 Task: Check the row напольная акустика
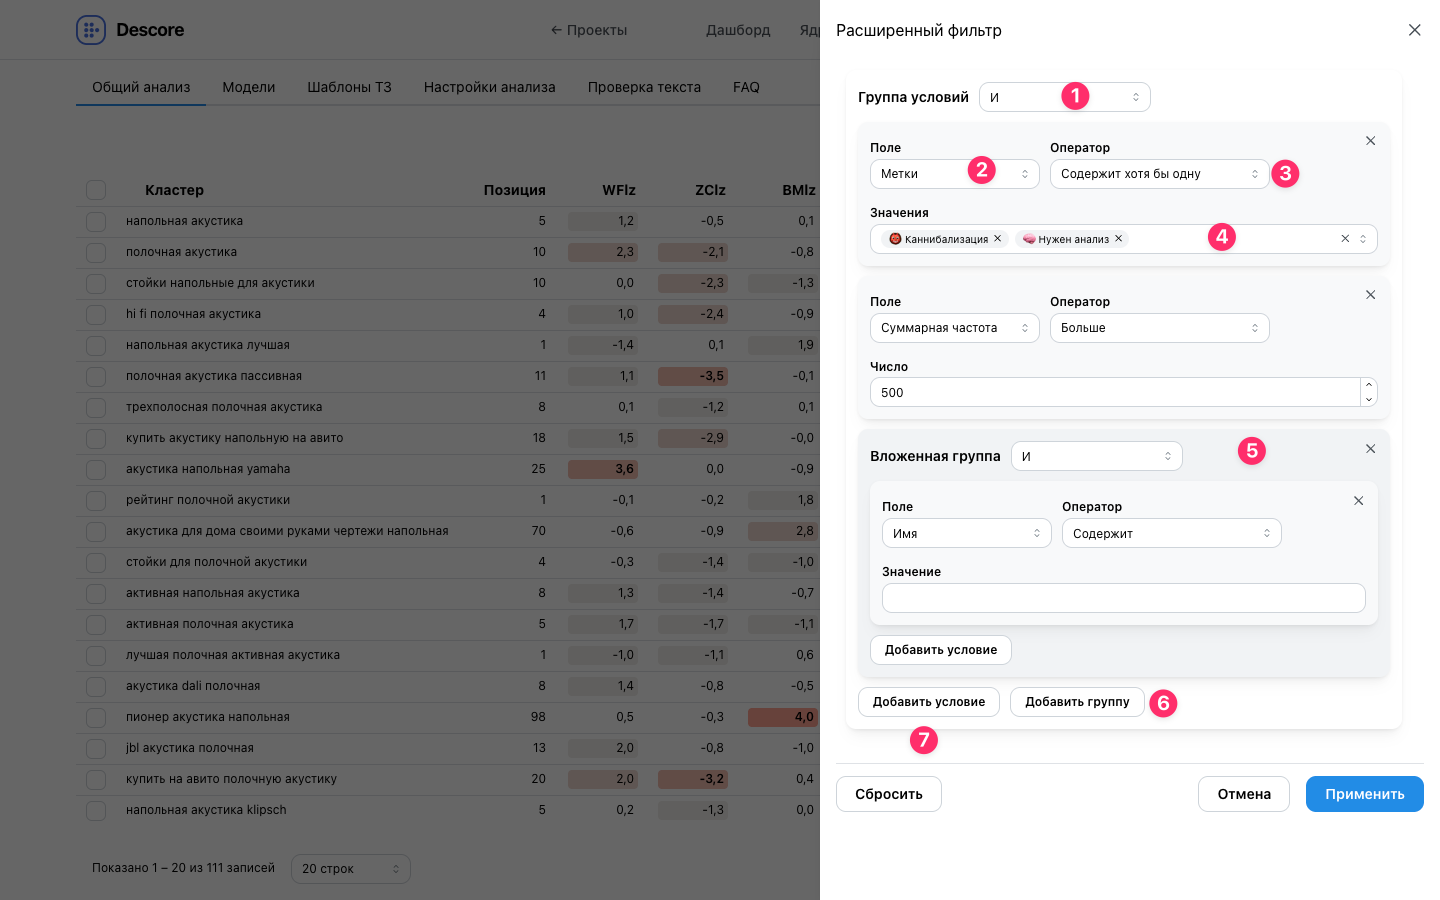pyautogui.click(x=96, y=221)
